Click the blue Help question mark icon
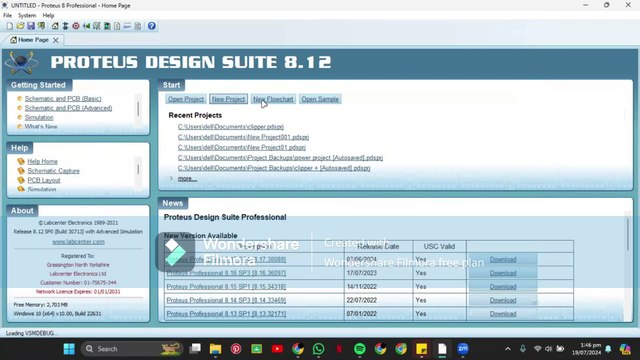This screenshot has height=360, width=640. tap(151, 26)
